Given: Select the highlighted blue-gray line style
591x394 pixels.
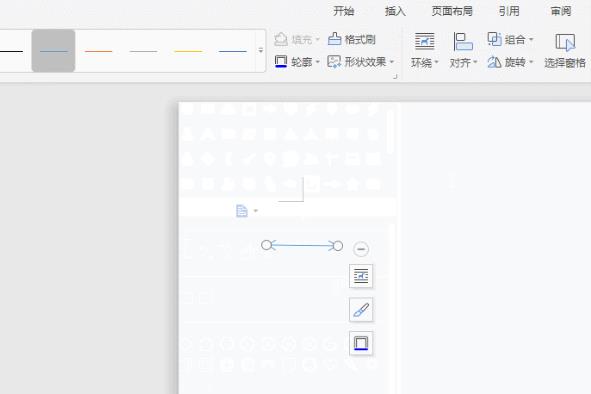Looking at the screenshot, I should pos(53,51).
